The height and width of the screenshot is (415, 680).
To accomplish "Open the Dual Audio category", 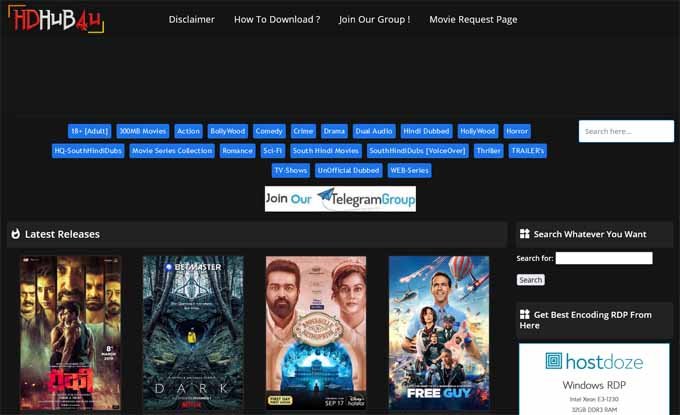I will pos(374,131).
